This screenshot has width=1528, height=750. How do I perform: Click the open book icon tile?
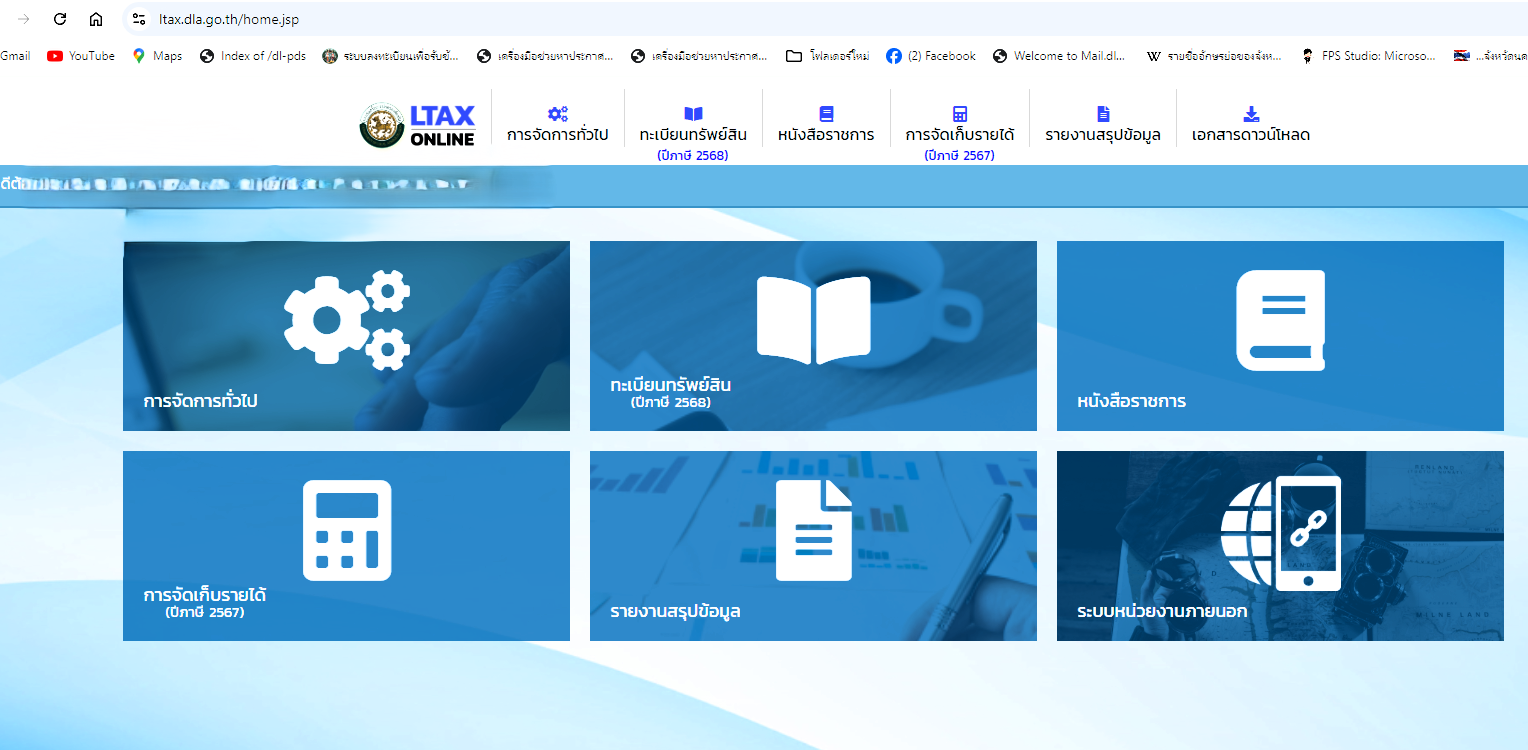813,320
